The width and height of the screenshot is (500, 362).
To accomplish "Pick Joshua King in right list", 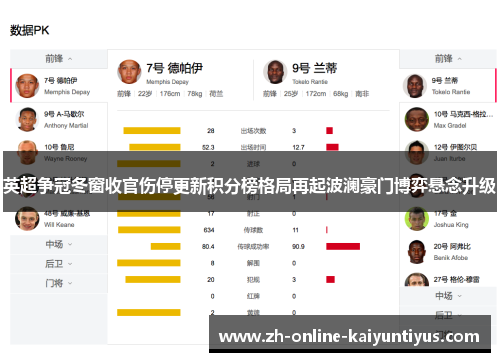I will pos(448,219).
